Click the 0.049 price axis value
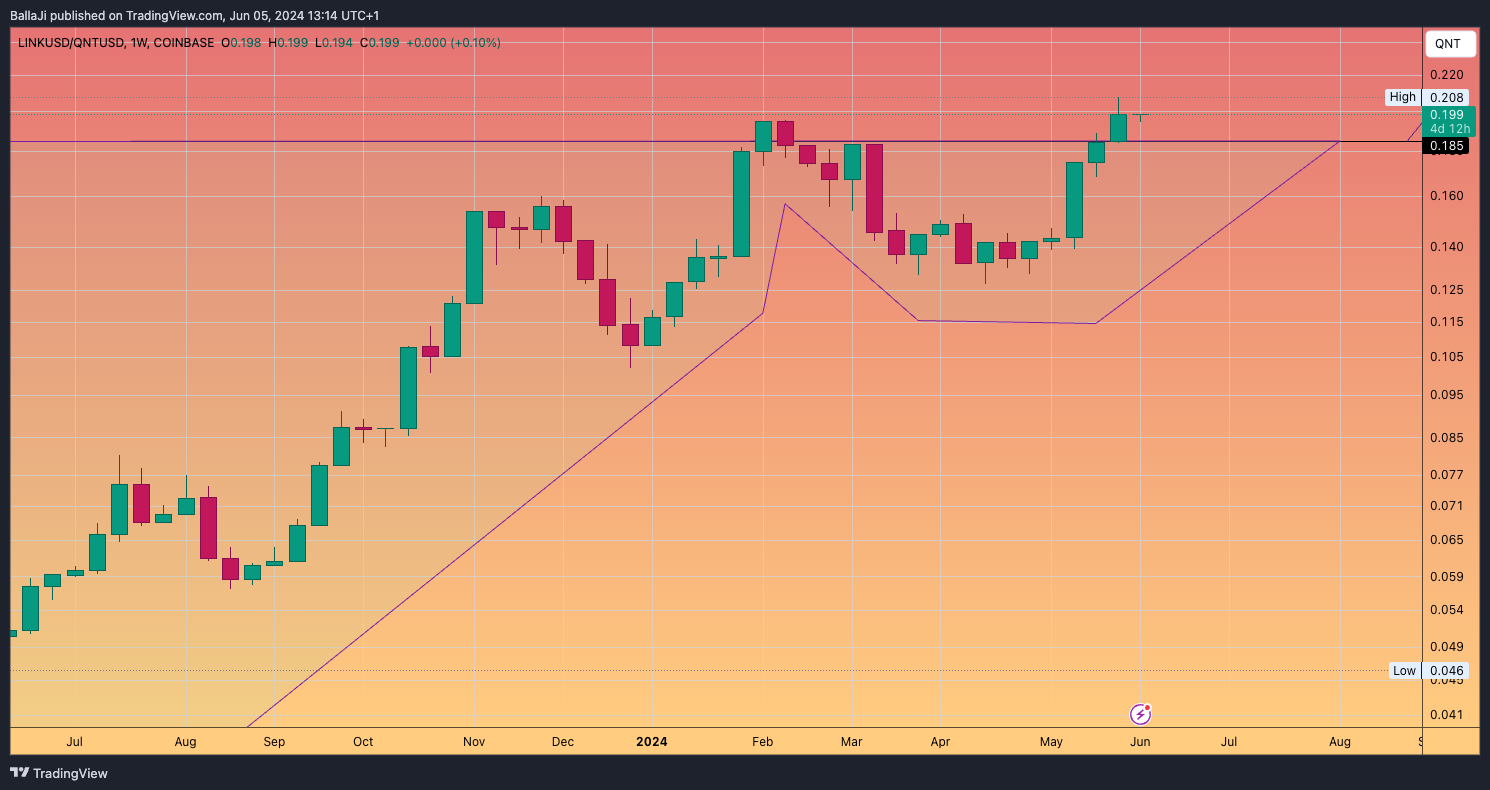This screenshot has width=1490, height=790. point(1447,647)
